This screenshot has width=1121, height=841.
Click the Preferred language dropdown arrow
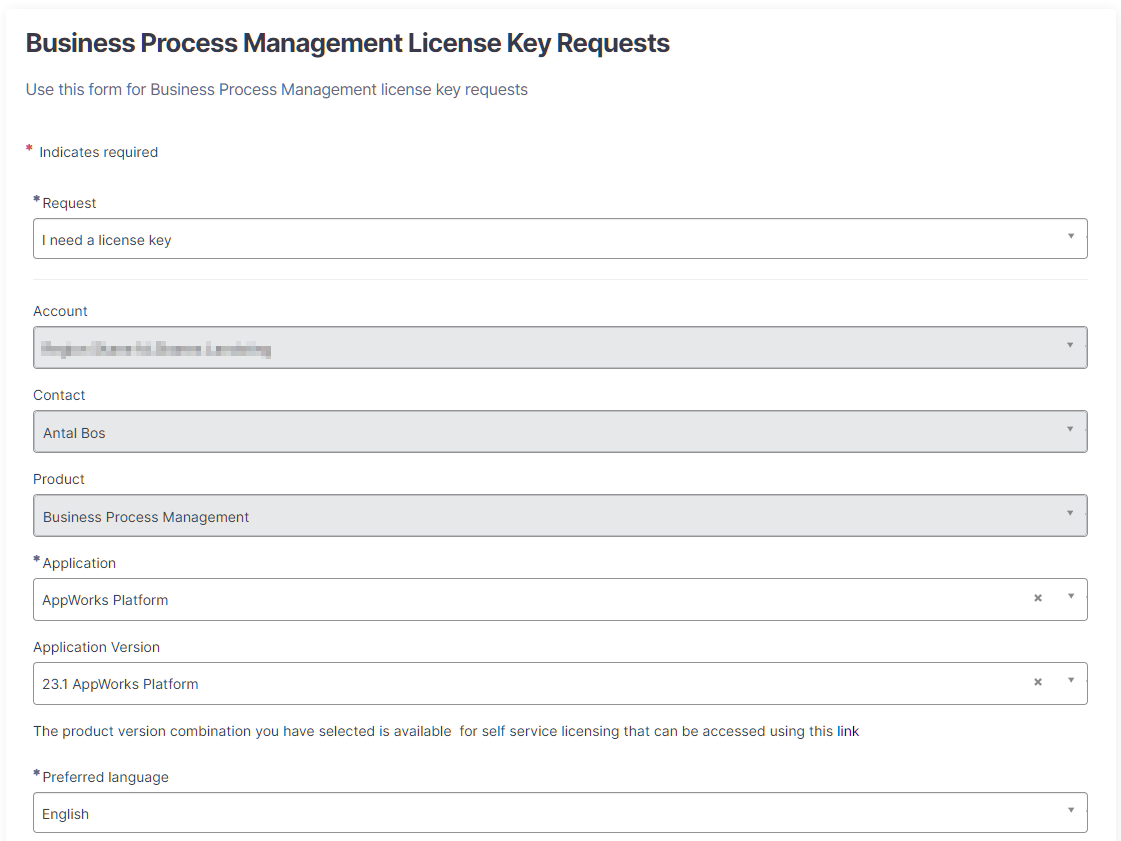pos(1070,811)
